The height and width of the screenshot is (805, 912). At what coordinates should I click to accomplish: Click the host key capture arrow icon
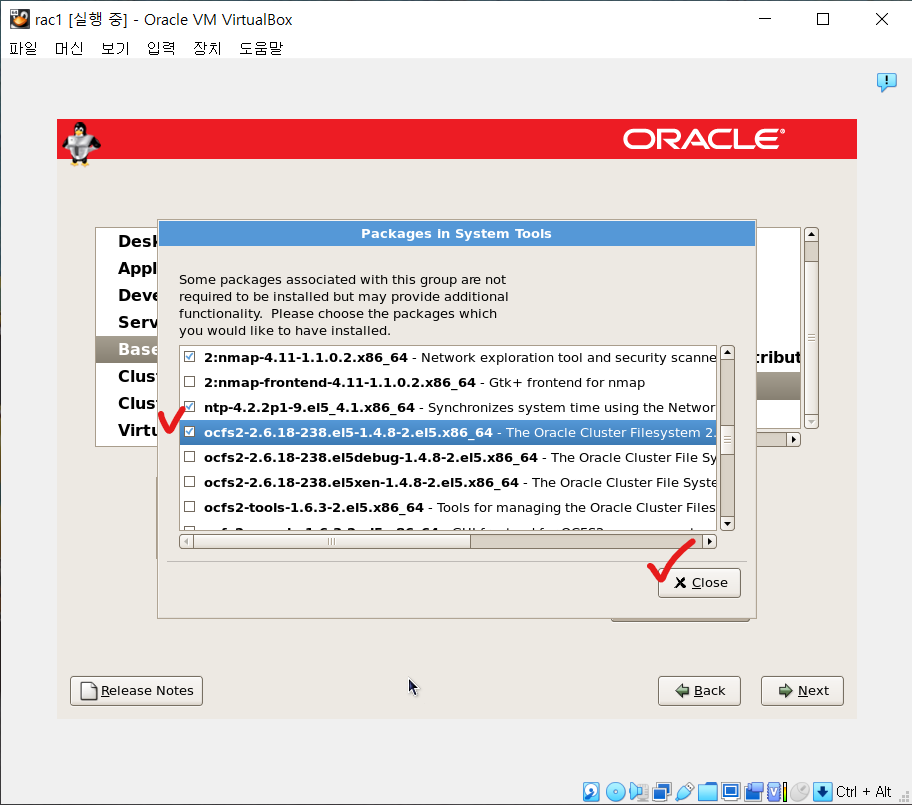(822, 792)
